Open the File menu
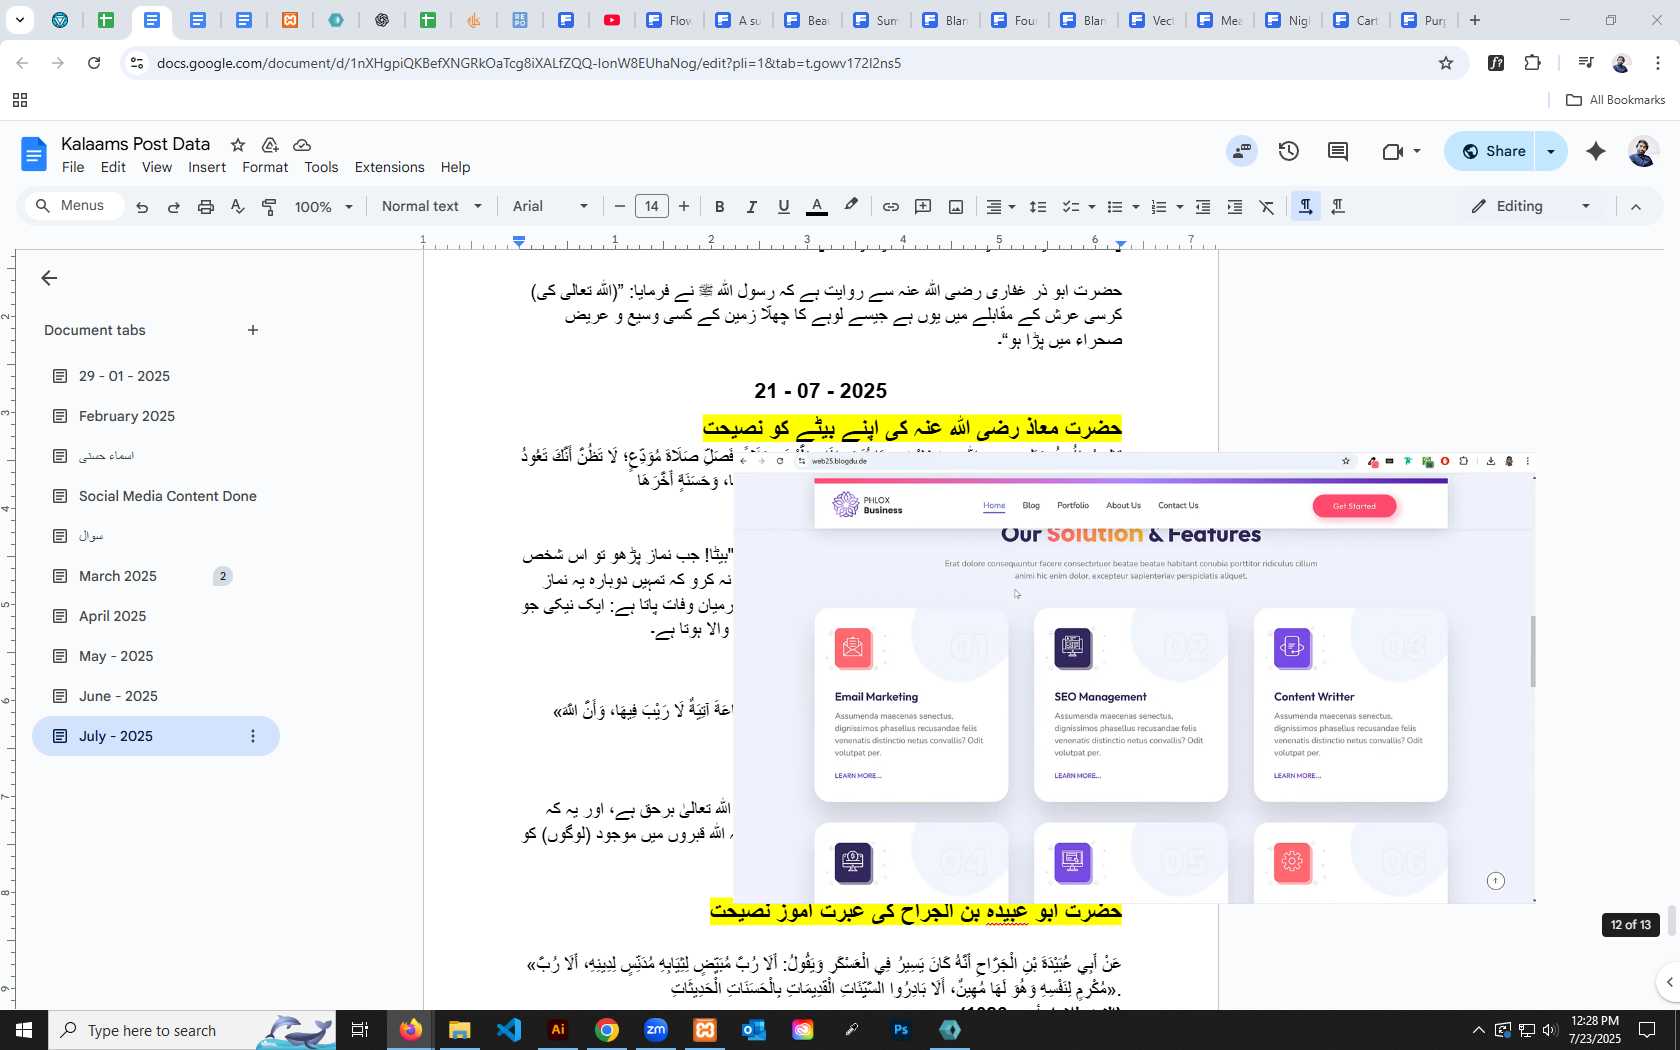 (x=73, y=167)
